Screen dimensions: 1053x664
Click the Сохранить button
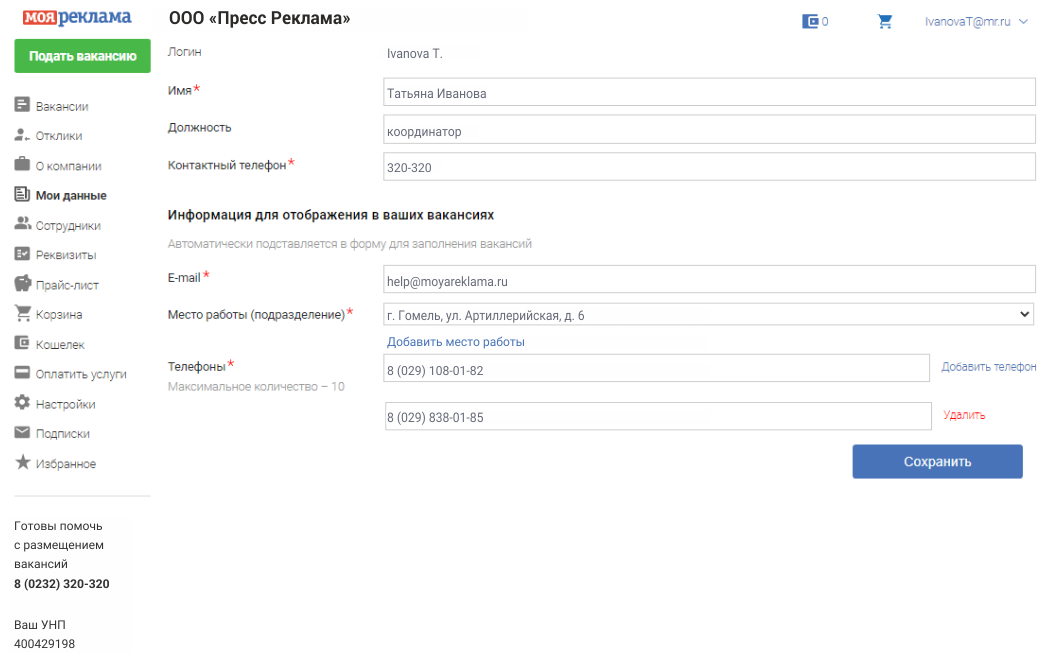pyautogui.click(x=937, y=462)
